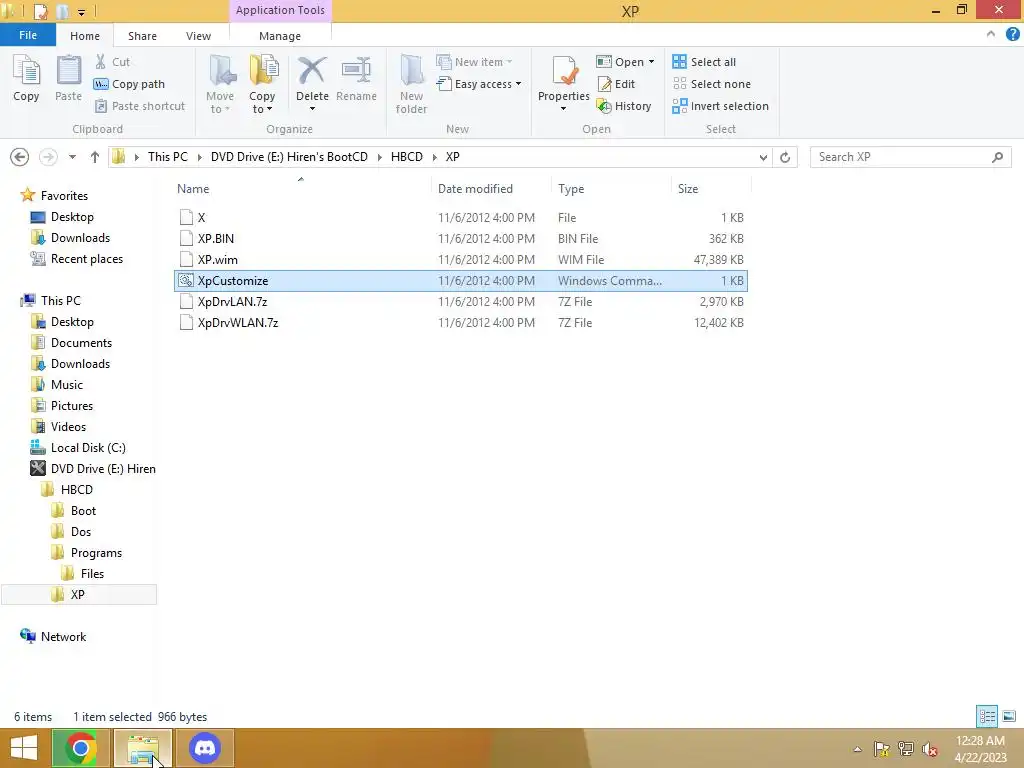This screenshot has width=1024, height=768.
Task: Click Favorites in navigation pane
Action: click(64, 196)
